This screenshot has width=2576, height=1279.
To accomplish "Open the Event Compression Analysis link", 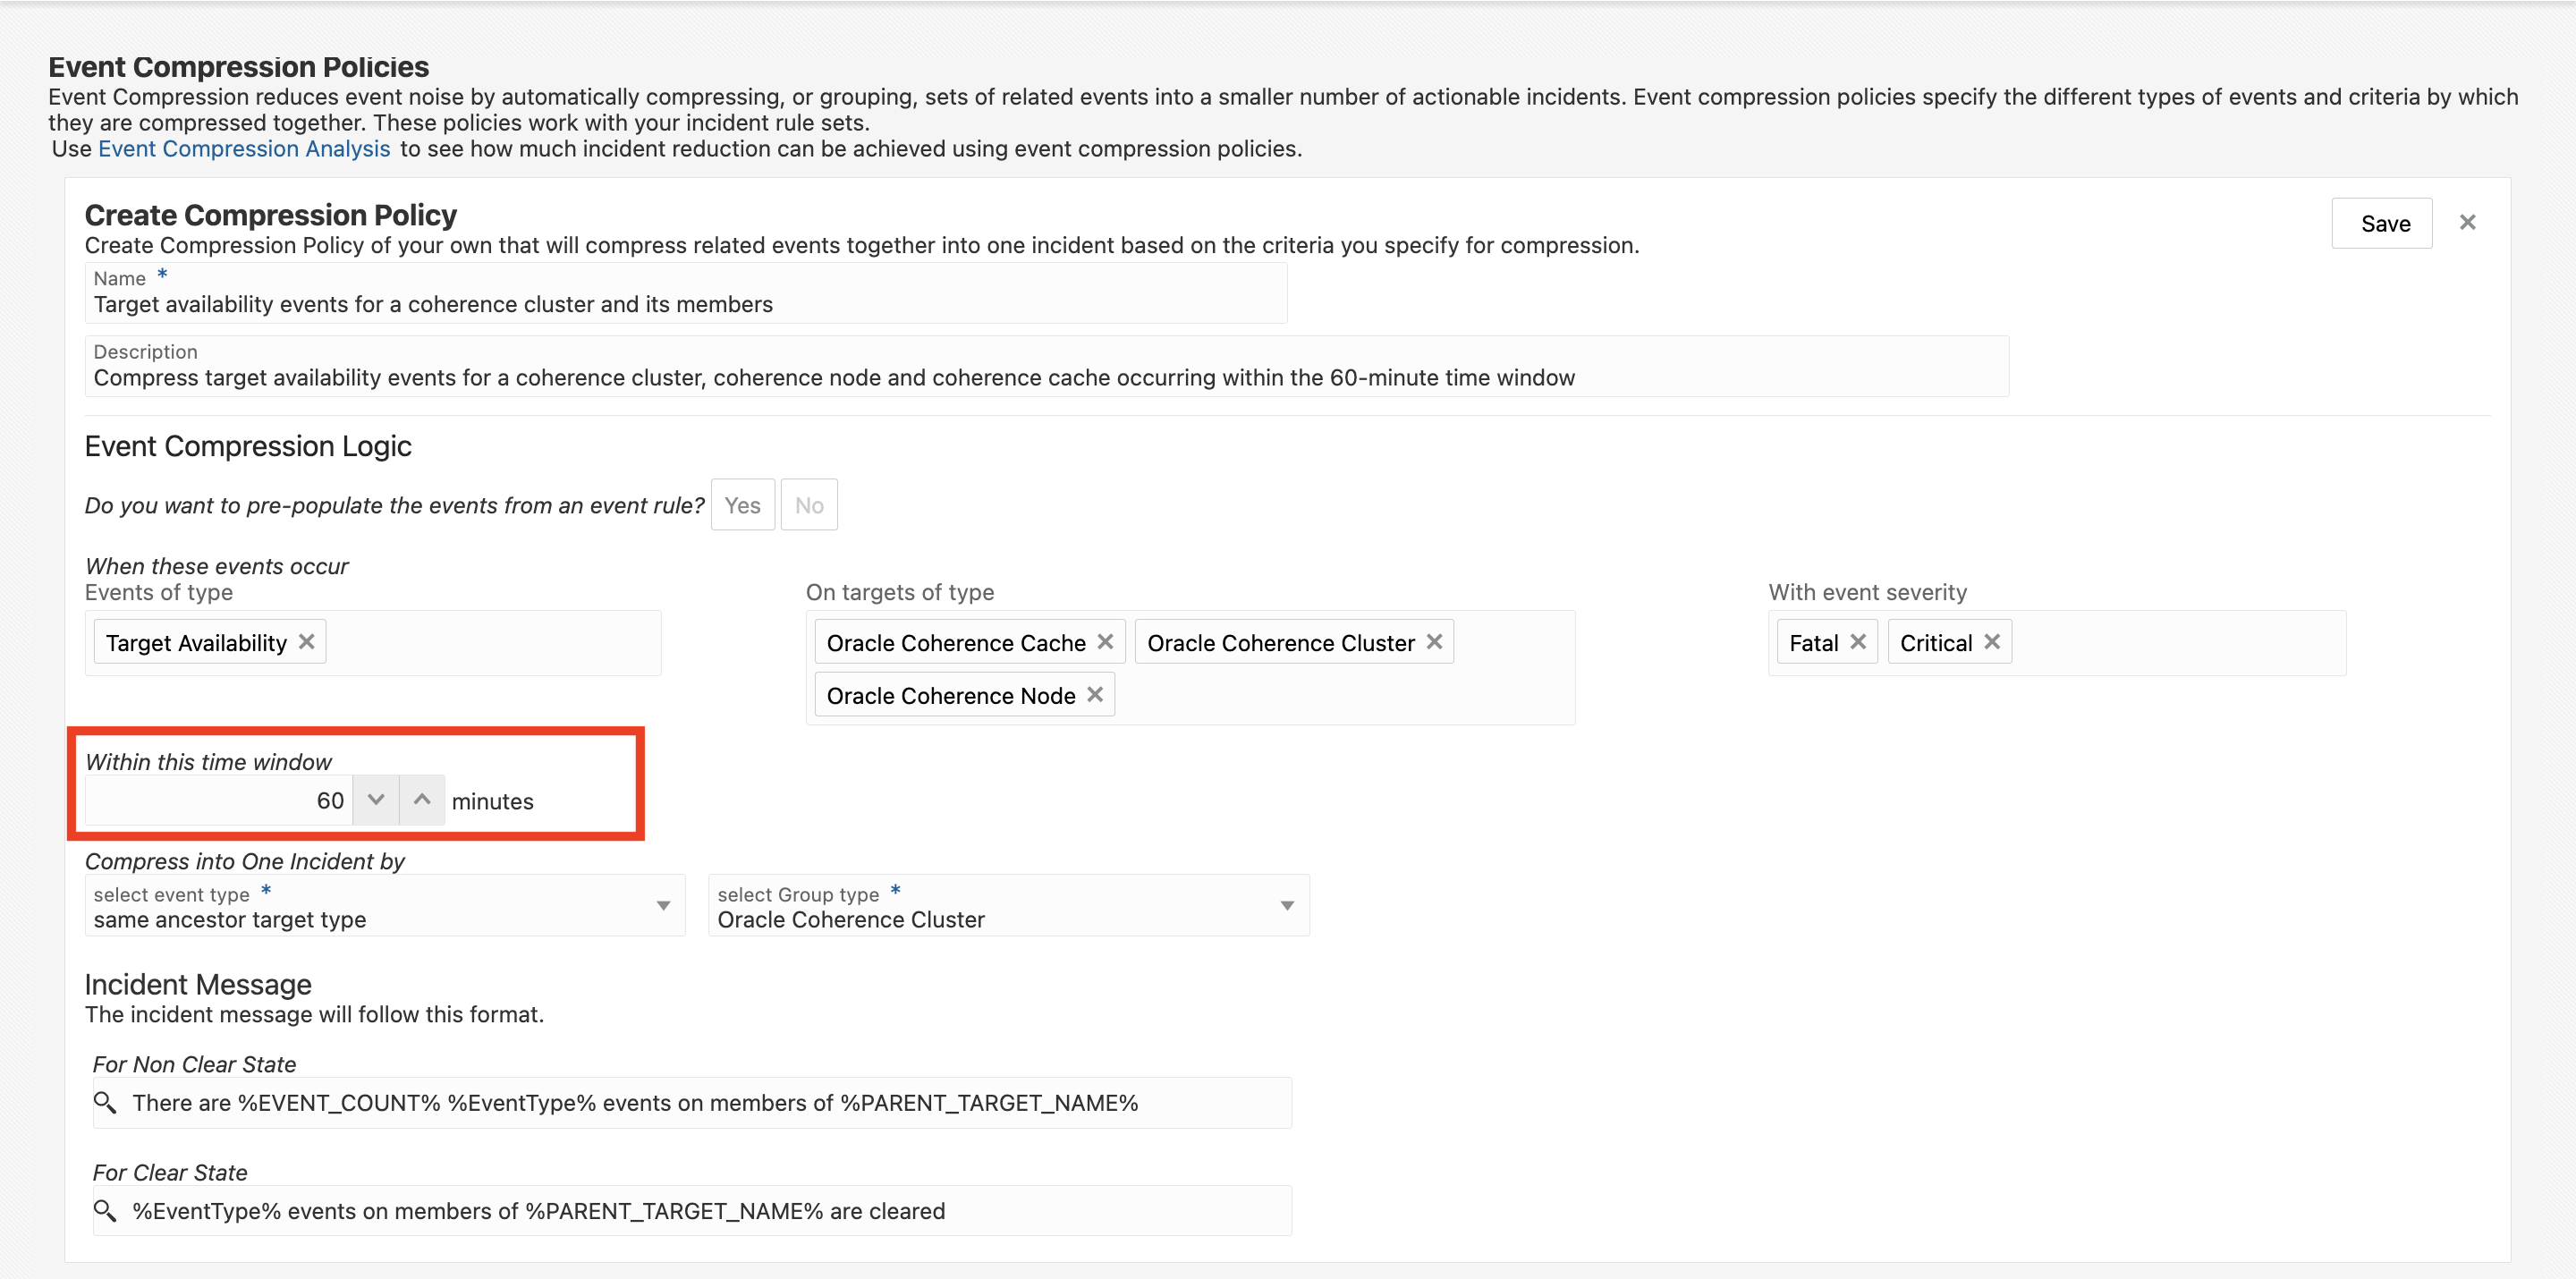I will [x=244, y=149].
